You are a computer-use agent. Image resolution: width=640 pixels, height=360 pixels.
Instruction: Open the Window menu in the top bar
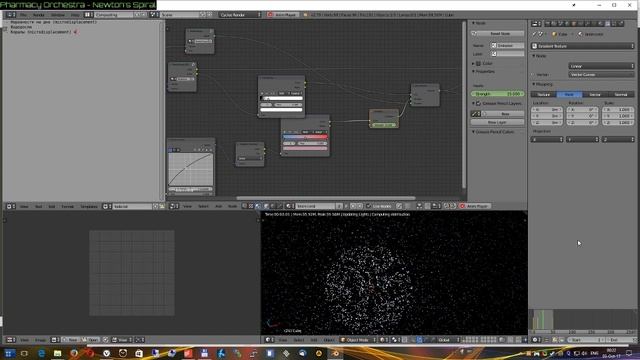[58, 15]
